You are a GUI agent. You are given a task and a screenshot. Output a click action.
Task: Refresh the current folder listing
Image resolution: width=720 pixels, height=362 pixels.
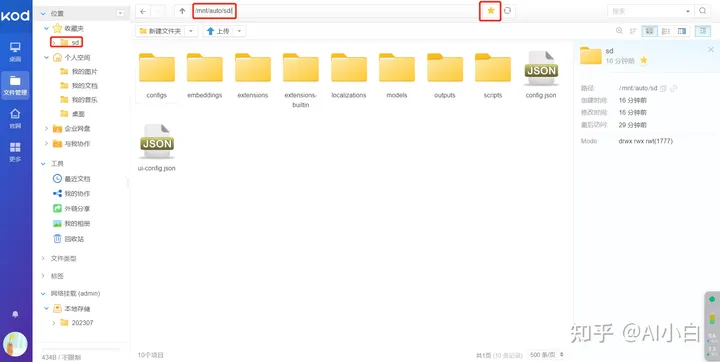click(507, 11)
